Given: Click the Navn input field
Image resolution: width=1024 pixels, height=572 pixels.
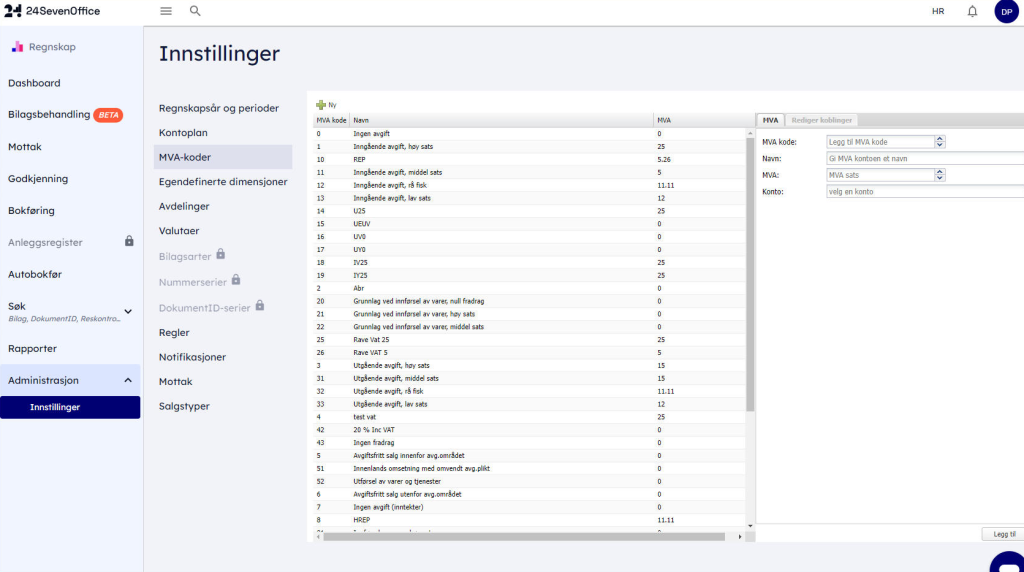Looking at the screenshot, I should click(924, 158).
